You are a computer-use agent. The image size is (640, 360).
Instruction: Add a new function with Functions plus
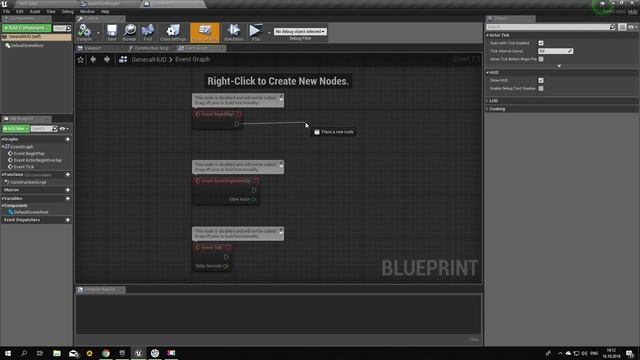click(x=68, y=175)
